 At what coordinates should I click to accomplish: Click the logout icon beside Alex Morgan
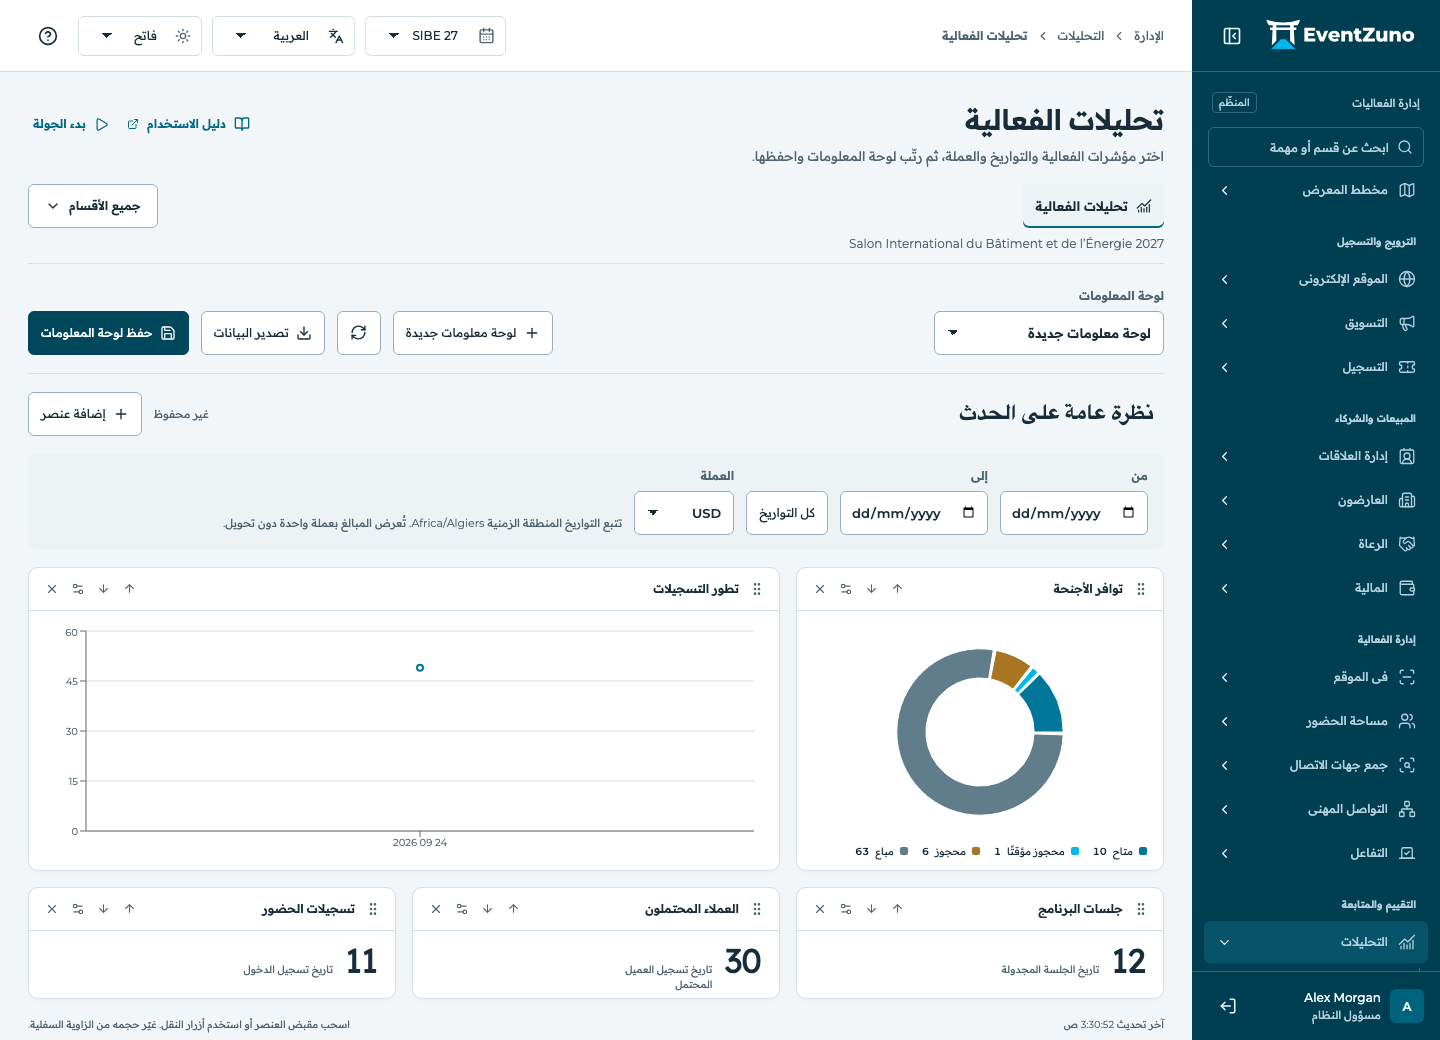1228,1006
